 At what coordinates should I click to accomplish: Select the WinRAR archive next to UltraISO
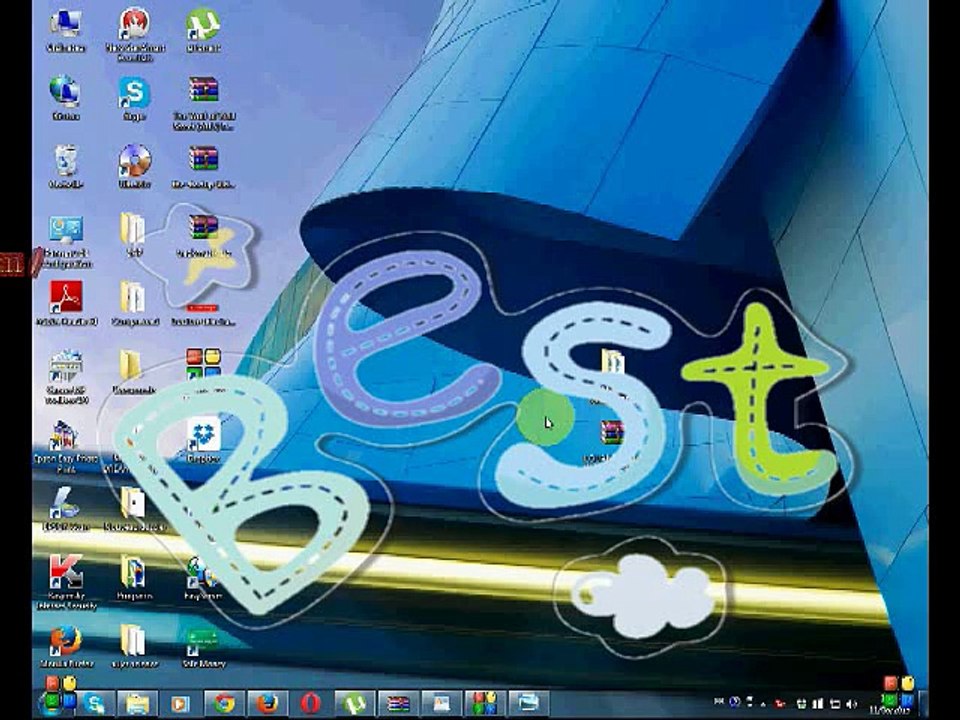pos(203,167)
